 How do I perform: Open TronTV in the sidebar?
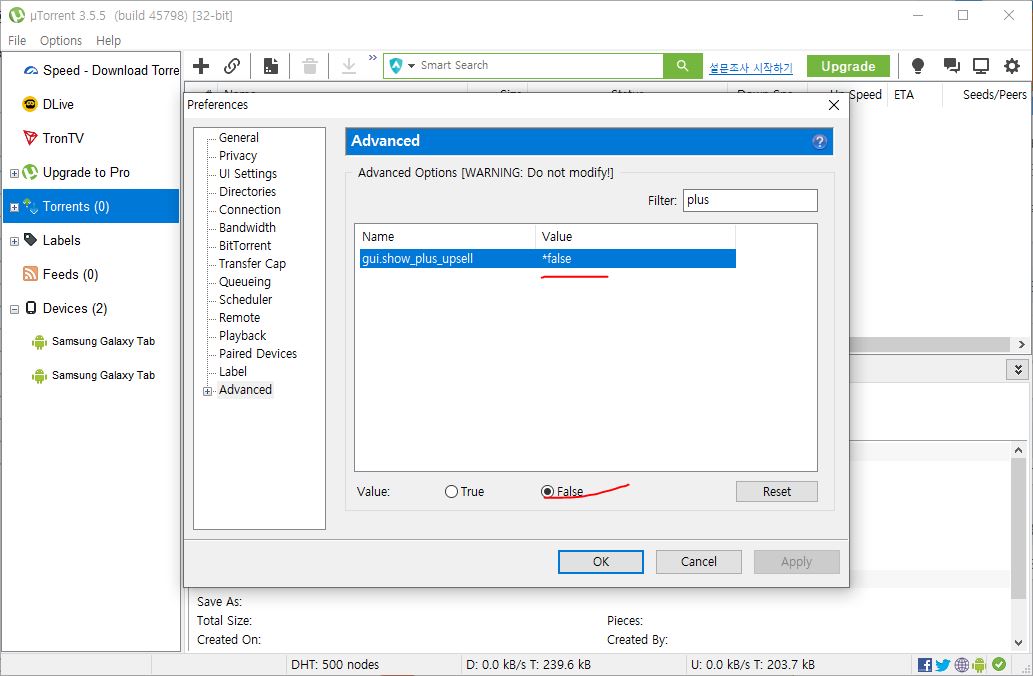pyautogui.click(x=53, y=138)
